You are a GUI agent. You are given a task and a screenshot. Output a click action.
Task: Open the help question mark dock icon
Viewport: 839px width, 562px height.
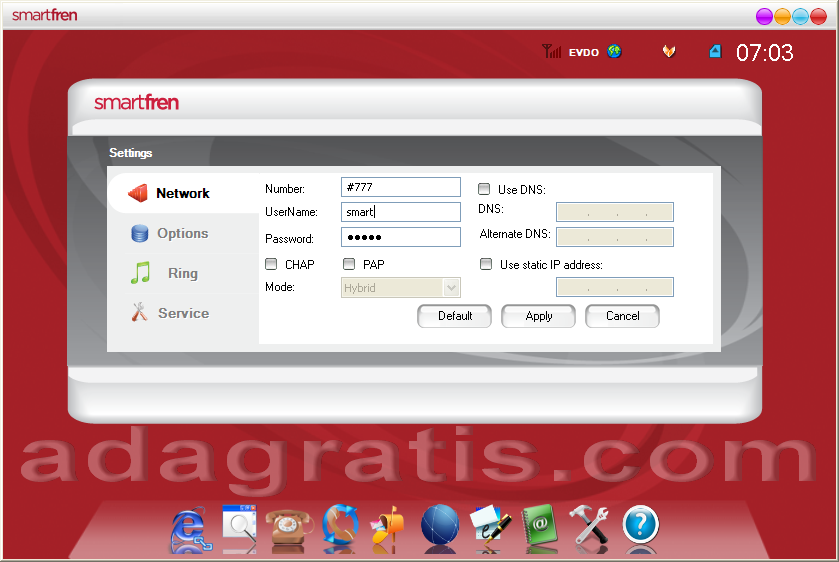coord(640,525)
